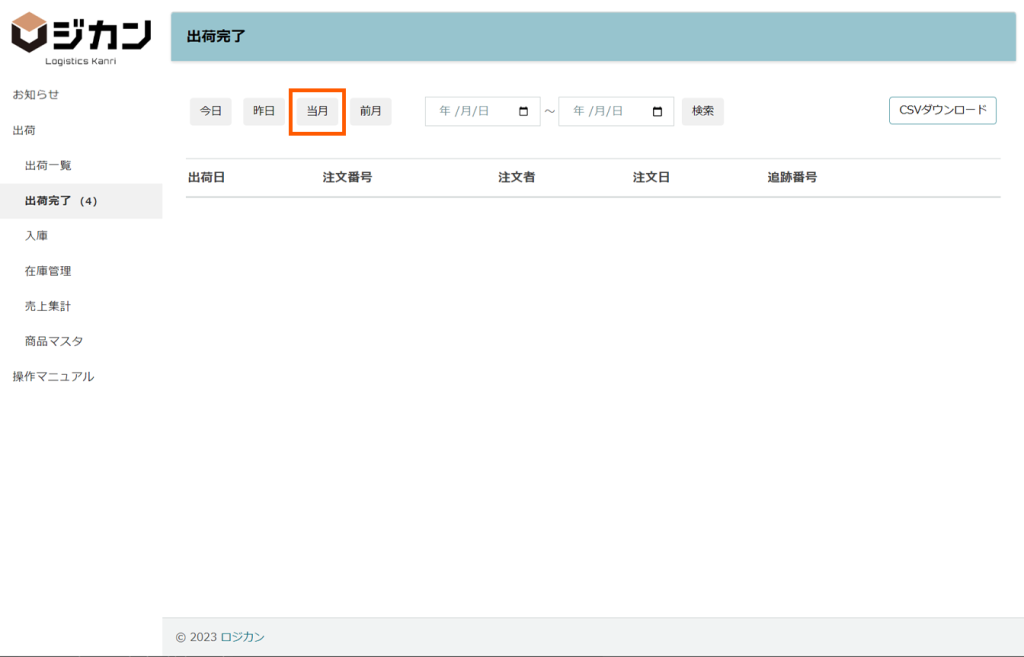
Task: Navigate to 在庫管理
Action: pyautogui.click(x=48, y=271)
